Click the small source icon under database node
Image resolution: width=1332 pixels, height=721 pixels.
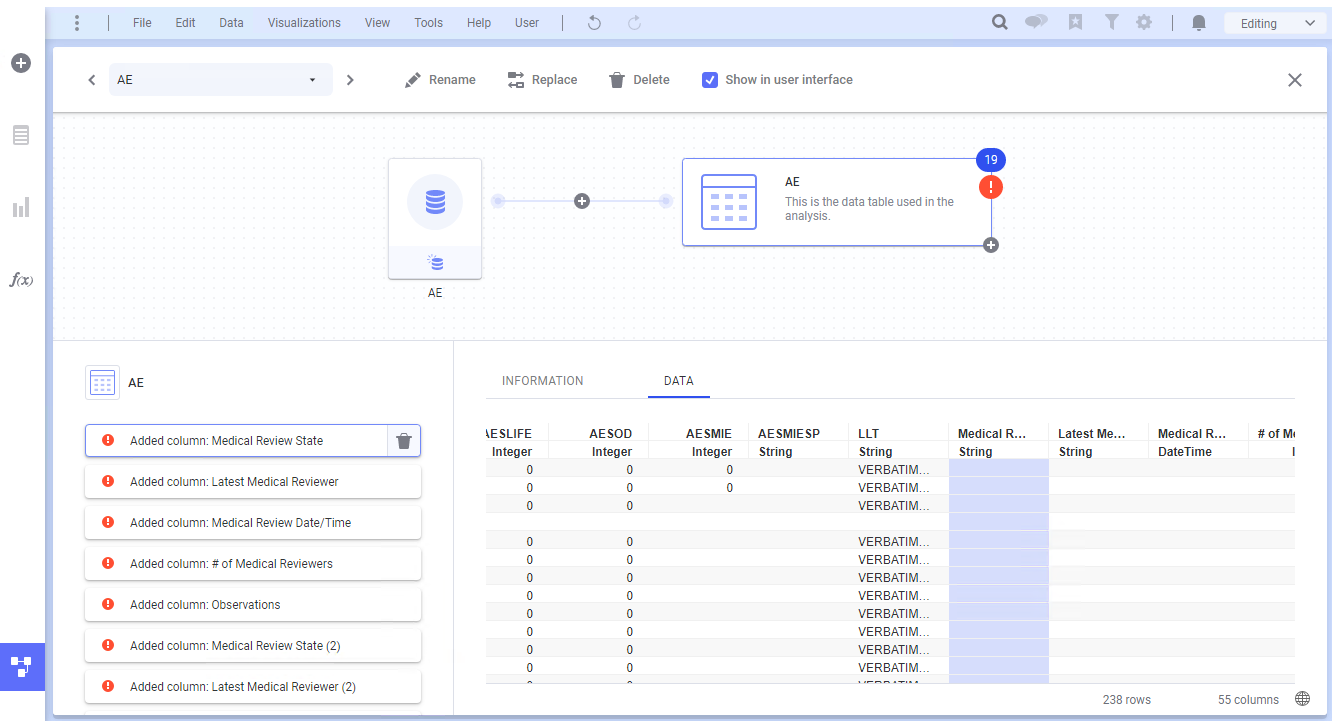(435, 263)
